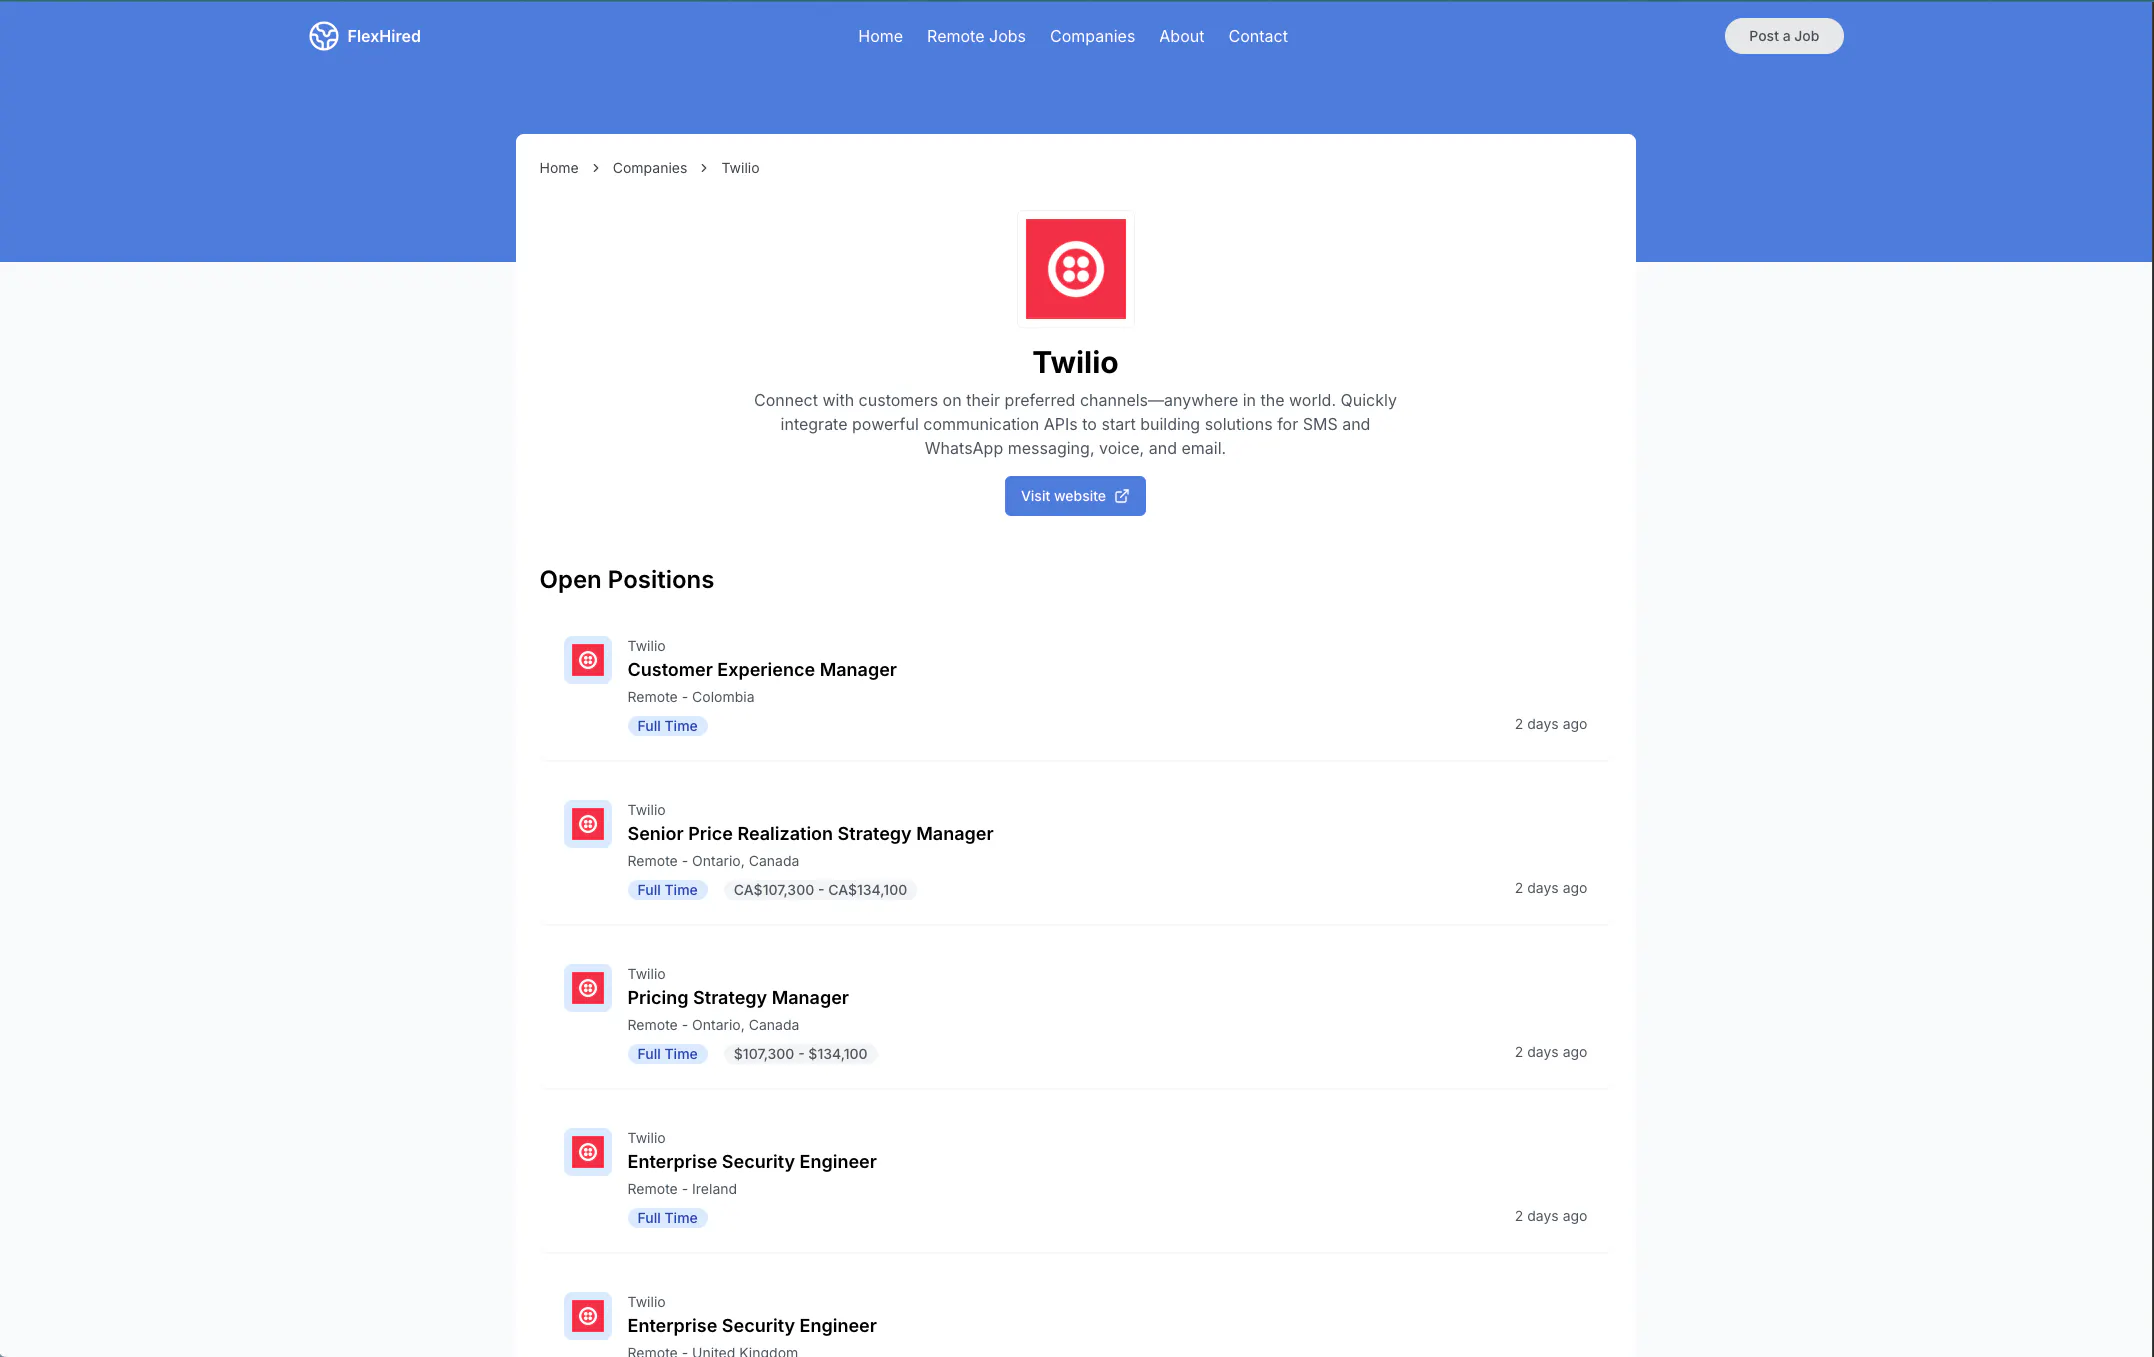This screenshot has width=2154, height=1357.
Task: Open the Contact page from navigation
Action: 1258,36
